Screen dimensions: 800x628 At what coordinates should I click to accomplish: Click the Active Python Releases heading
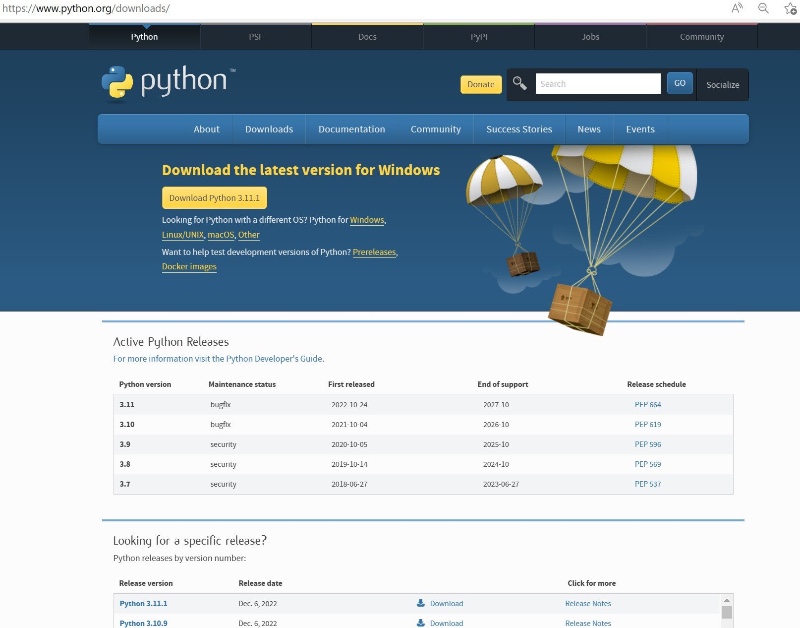pyautogui.click(x=170, y=341)
